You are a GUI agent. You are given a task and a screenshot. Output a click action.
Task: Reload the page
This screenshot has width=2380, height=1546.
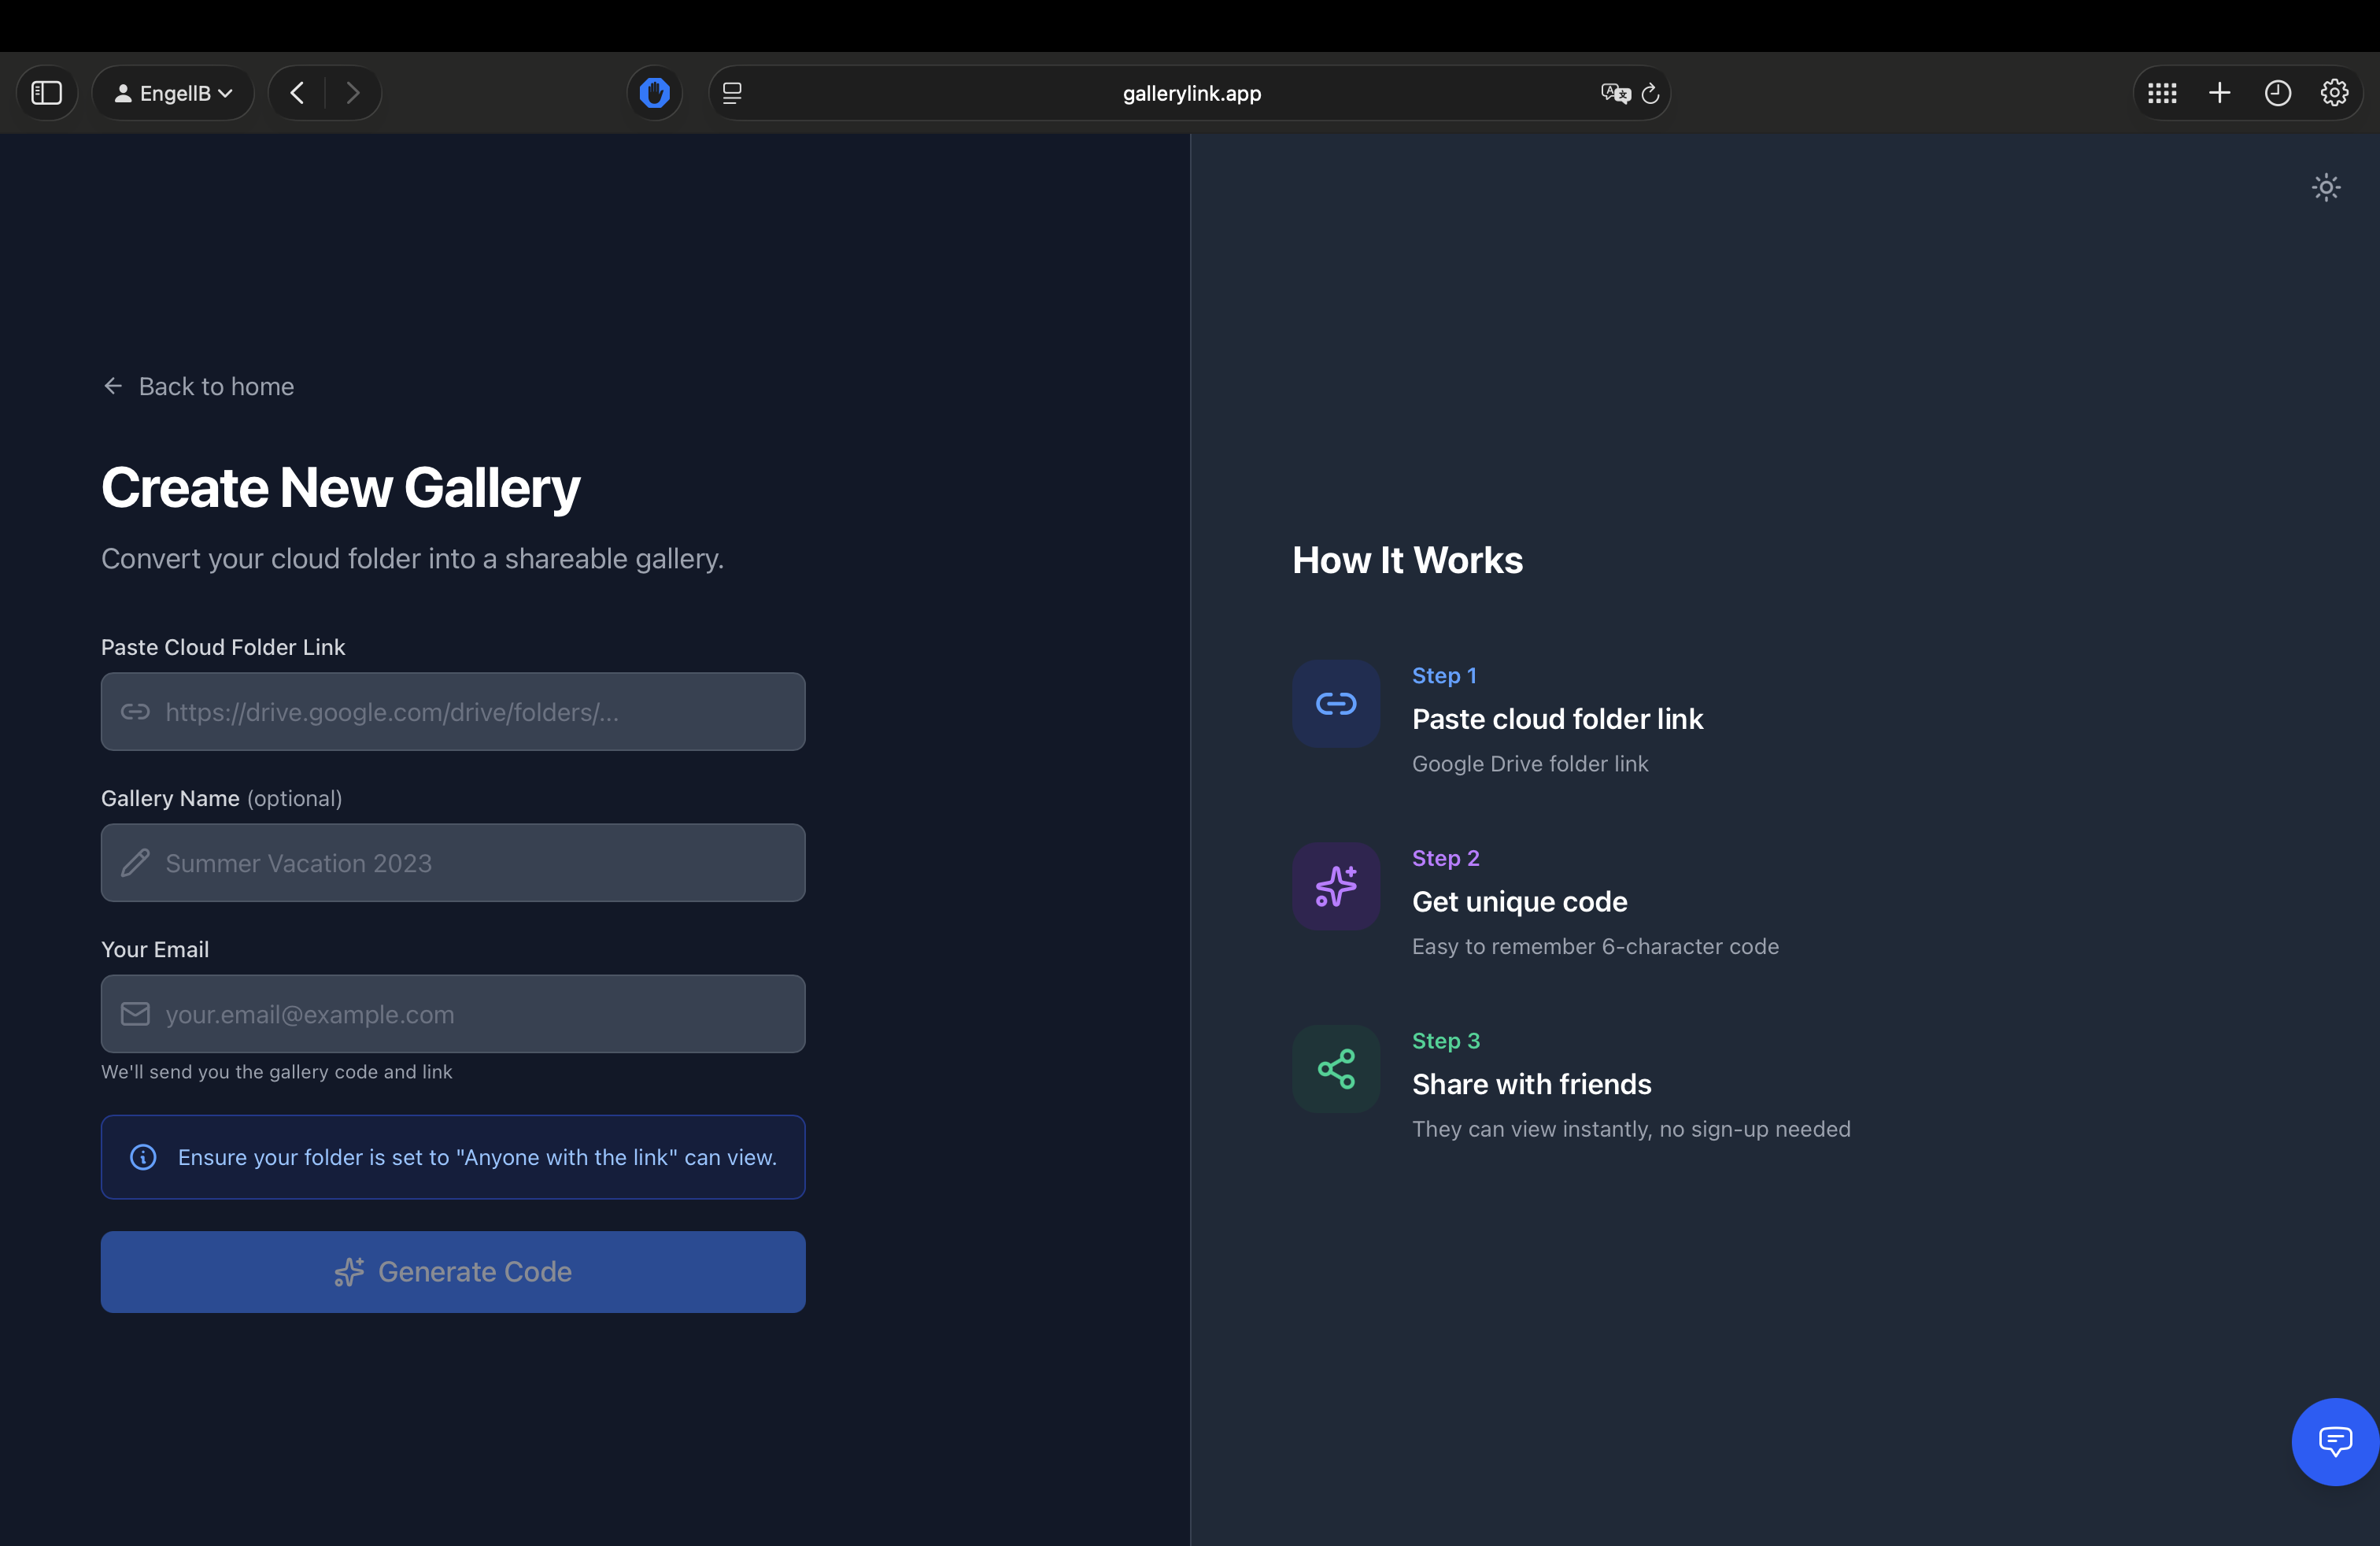(x=1650, y=93)
